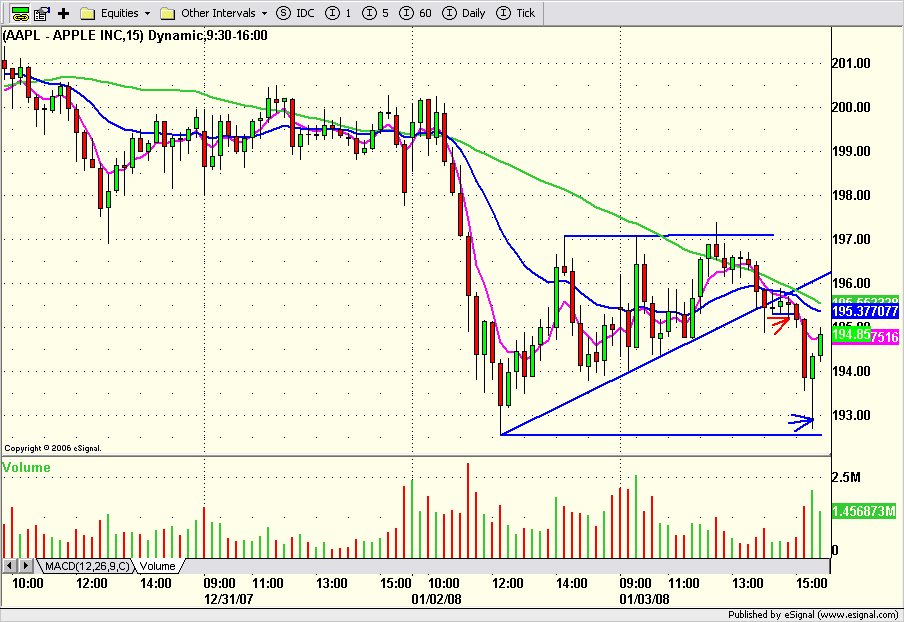Click the 2.5M volume axis label
This screenshot has height=622, width=904.
click(x=846, y=477)
